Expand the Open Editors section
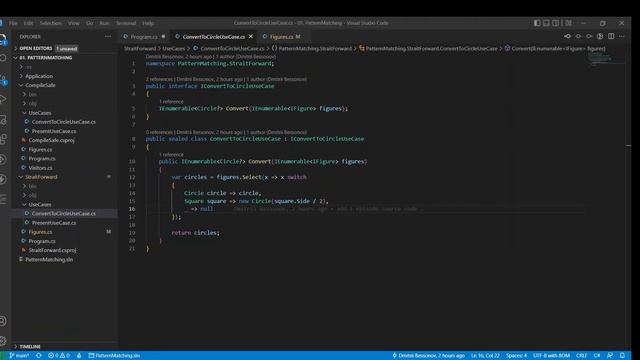Screen dimensions: 640x360 coord(64,48)
